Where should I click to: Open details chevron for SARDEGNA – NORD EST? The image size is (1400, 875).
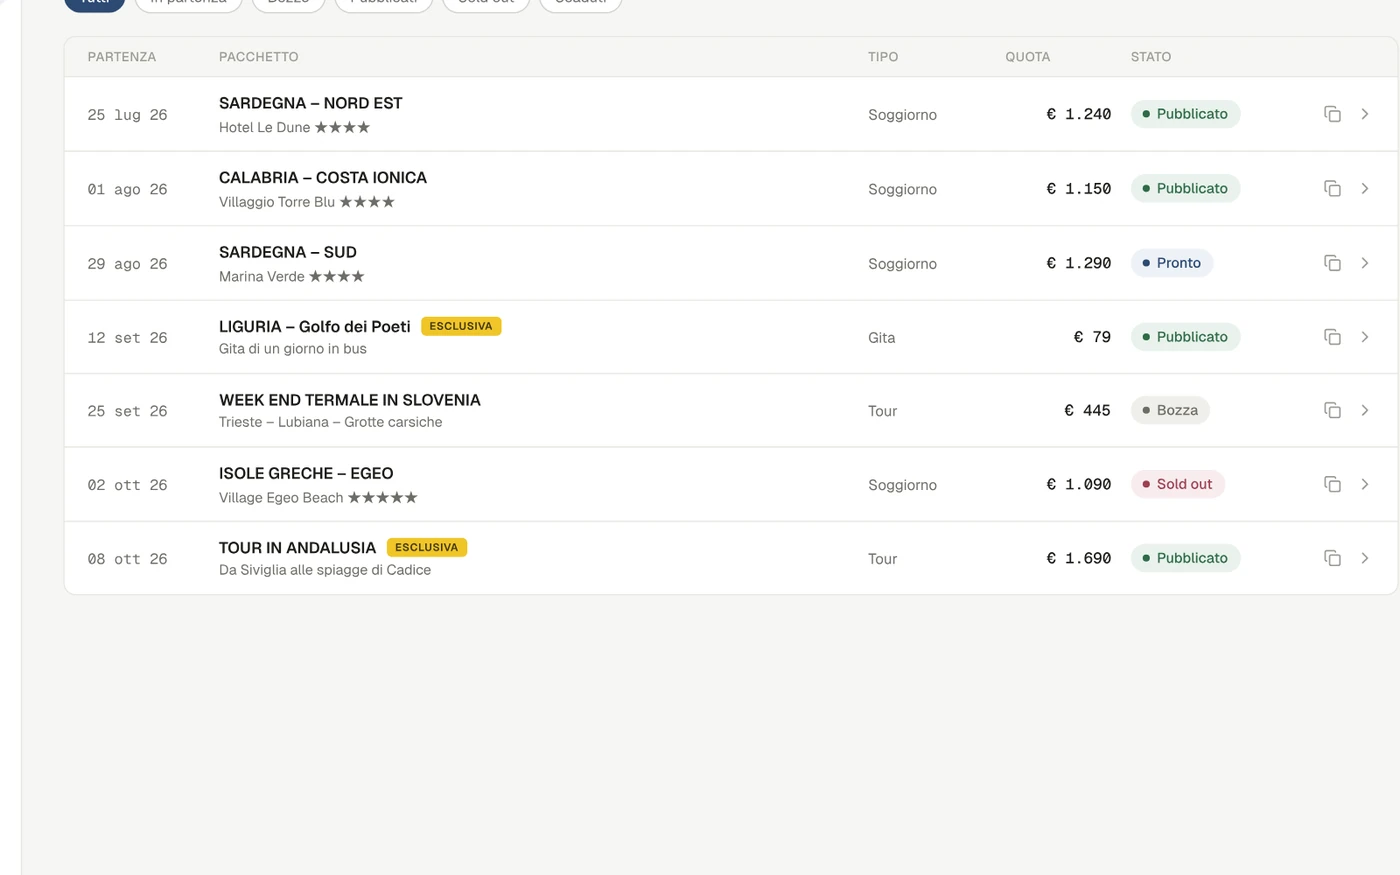coord(1365,114)
